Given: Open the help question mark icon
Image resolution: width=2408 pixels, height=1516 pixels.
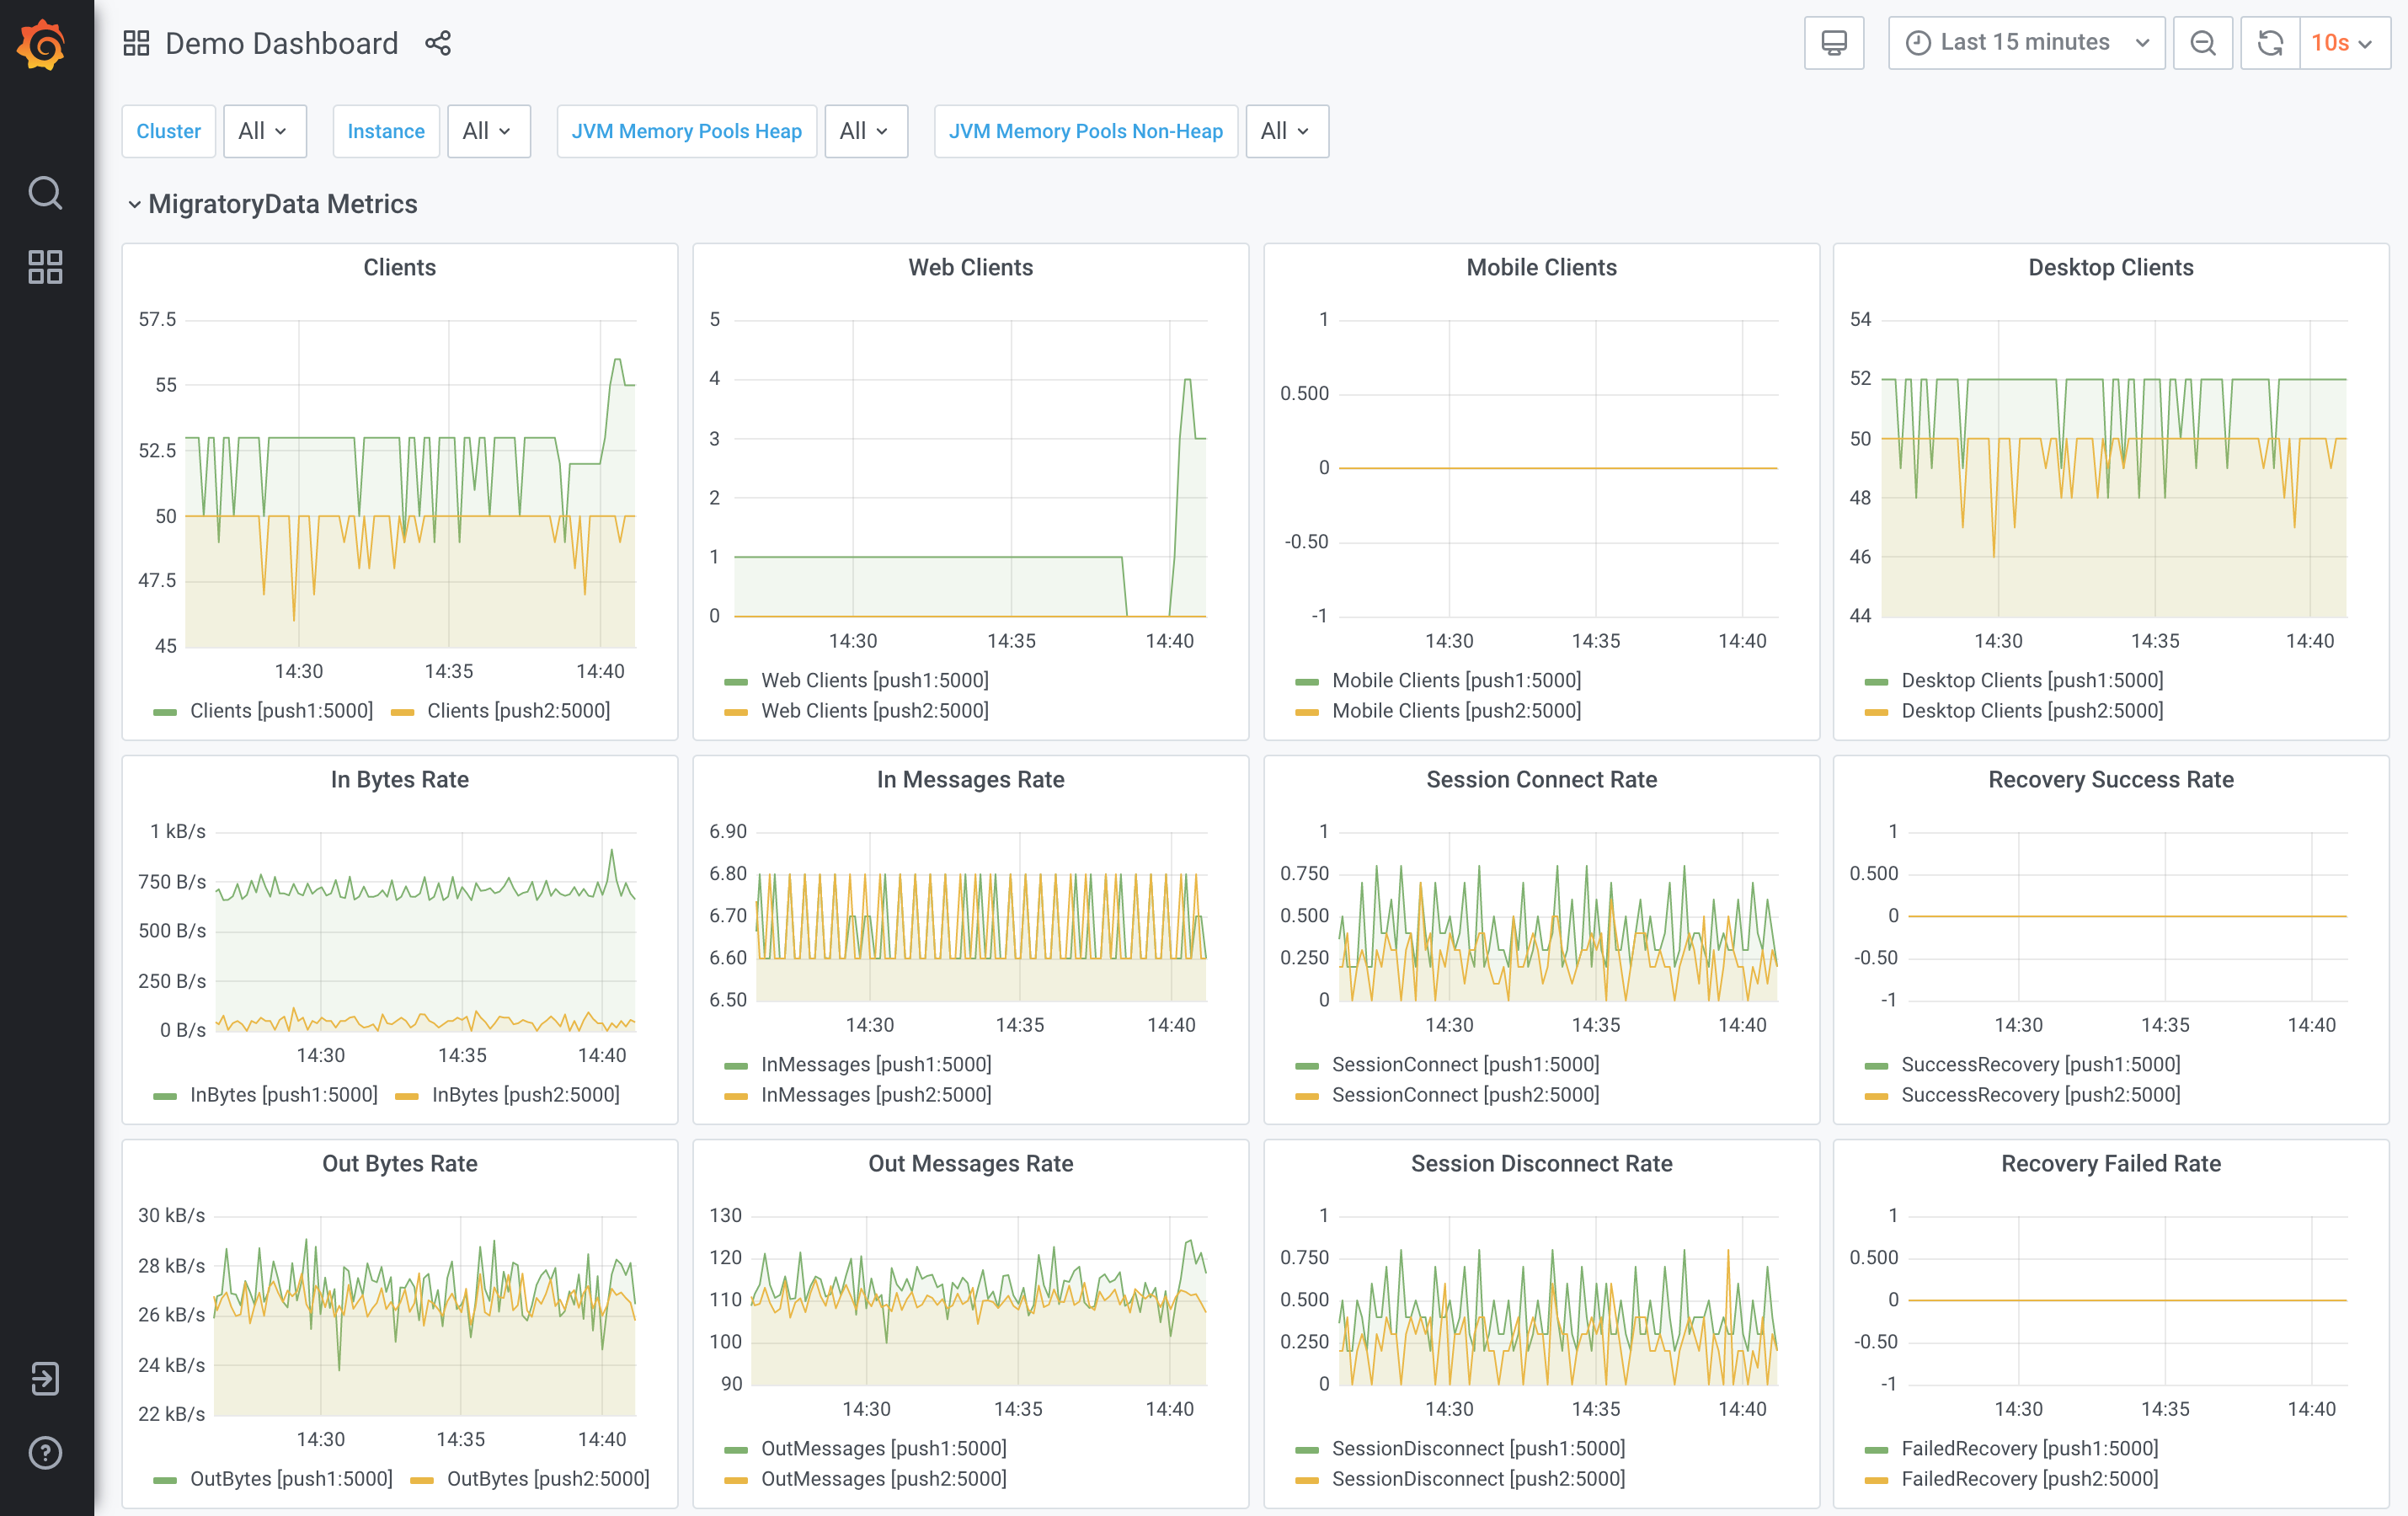Looking at the screenshot, I should (x=45, y=1452).
